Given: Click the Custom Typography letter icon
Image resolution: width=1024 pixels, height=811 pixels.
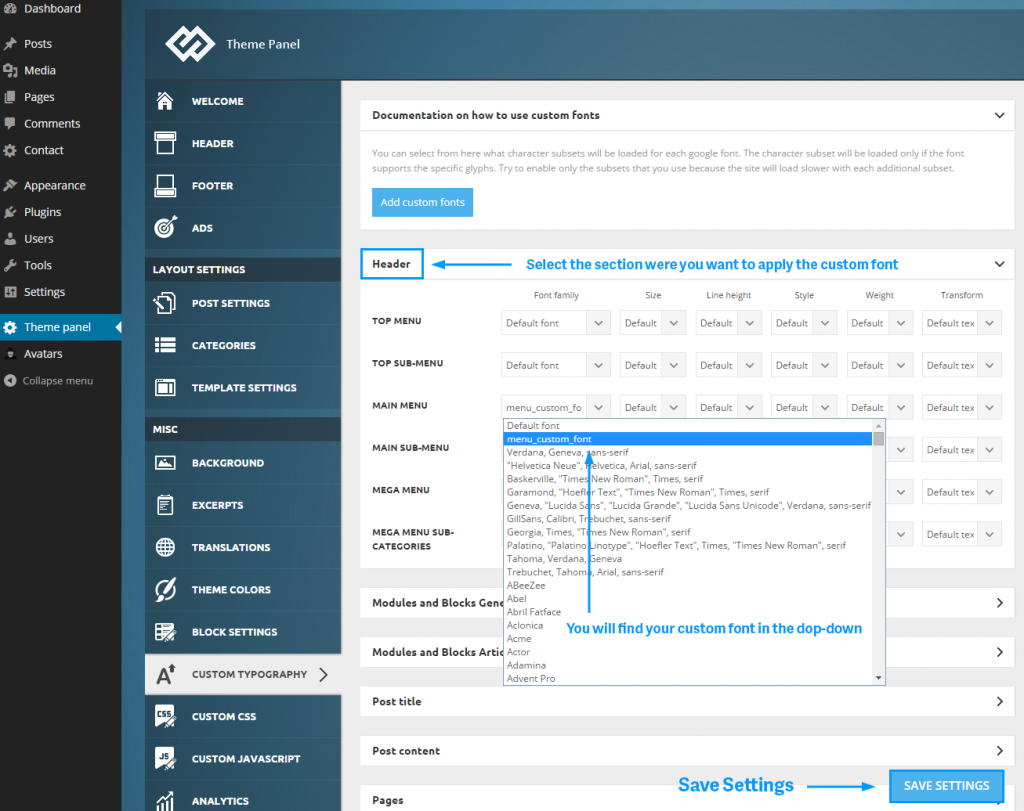Looking at the screenshot, I should [166, 673].
